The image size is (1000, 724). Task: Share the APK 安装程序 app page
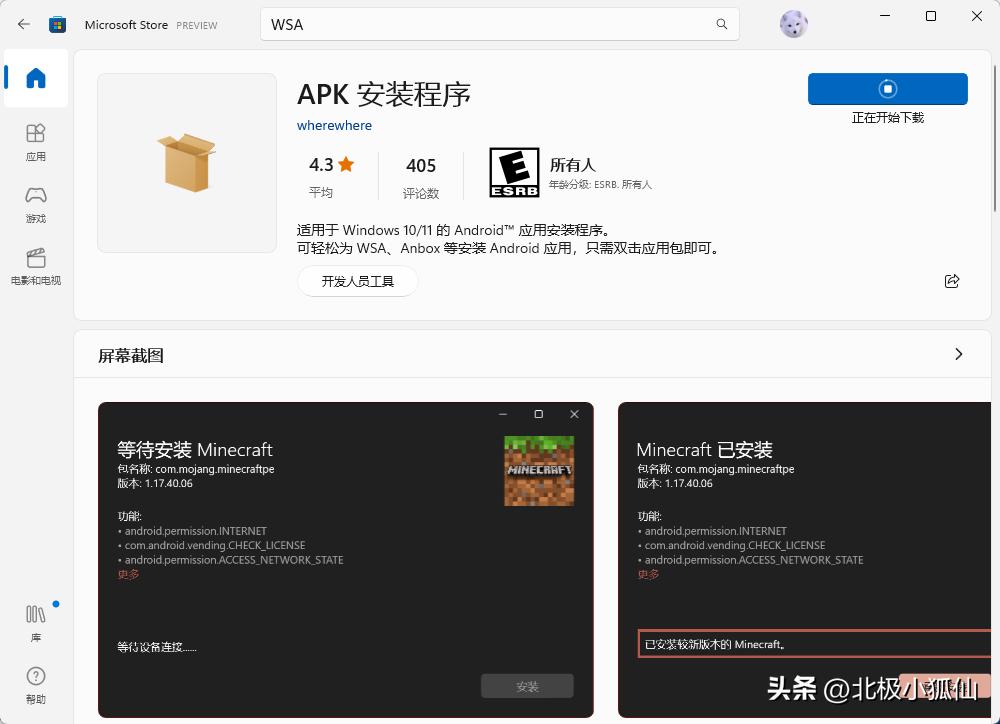point(952,281)
